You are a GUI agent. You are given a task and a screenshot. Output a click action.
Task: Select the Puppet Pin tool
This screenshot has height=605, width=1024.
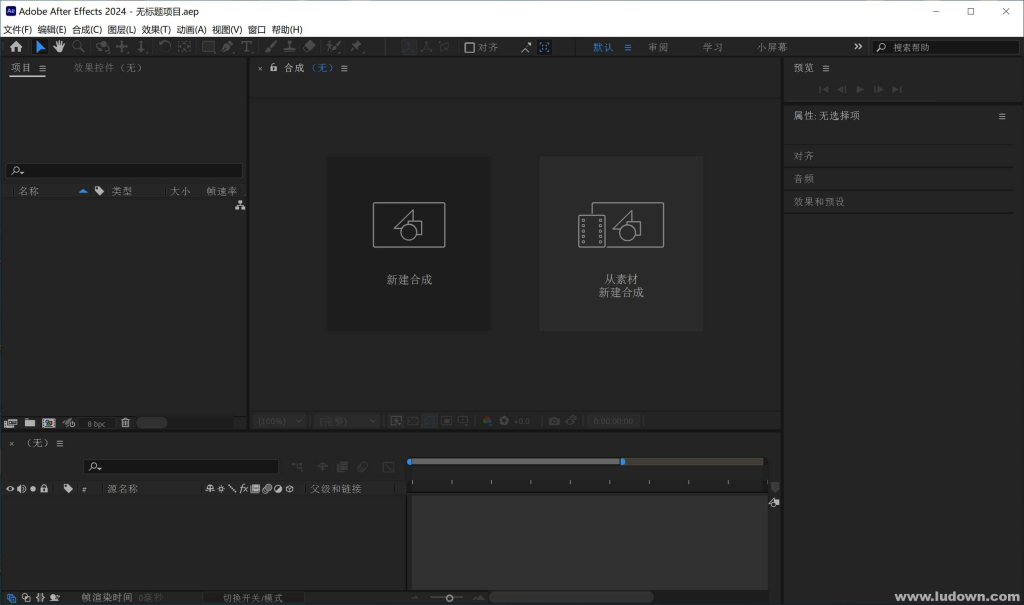pyautogui.click(x=356, y=46)
